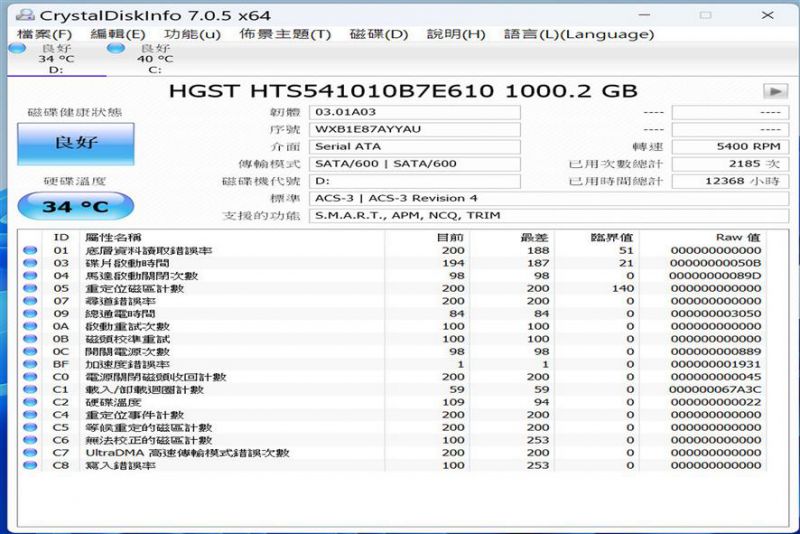The image size is (800, 534).
Task: Click status icon for attribute 04
Action: [x=30, y=276]
